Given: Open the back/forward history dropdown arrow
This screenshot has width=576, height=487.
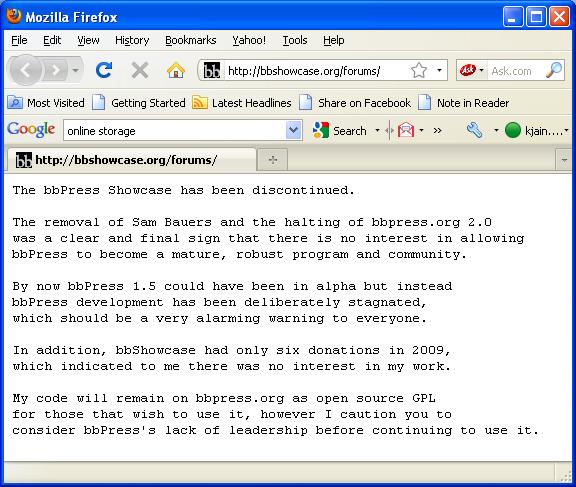Looking at the screenshot, I should pyautogui.click(x=75, y=70).
